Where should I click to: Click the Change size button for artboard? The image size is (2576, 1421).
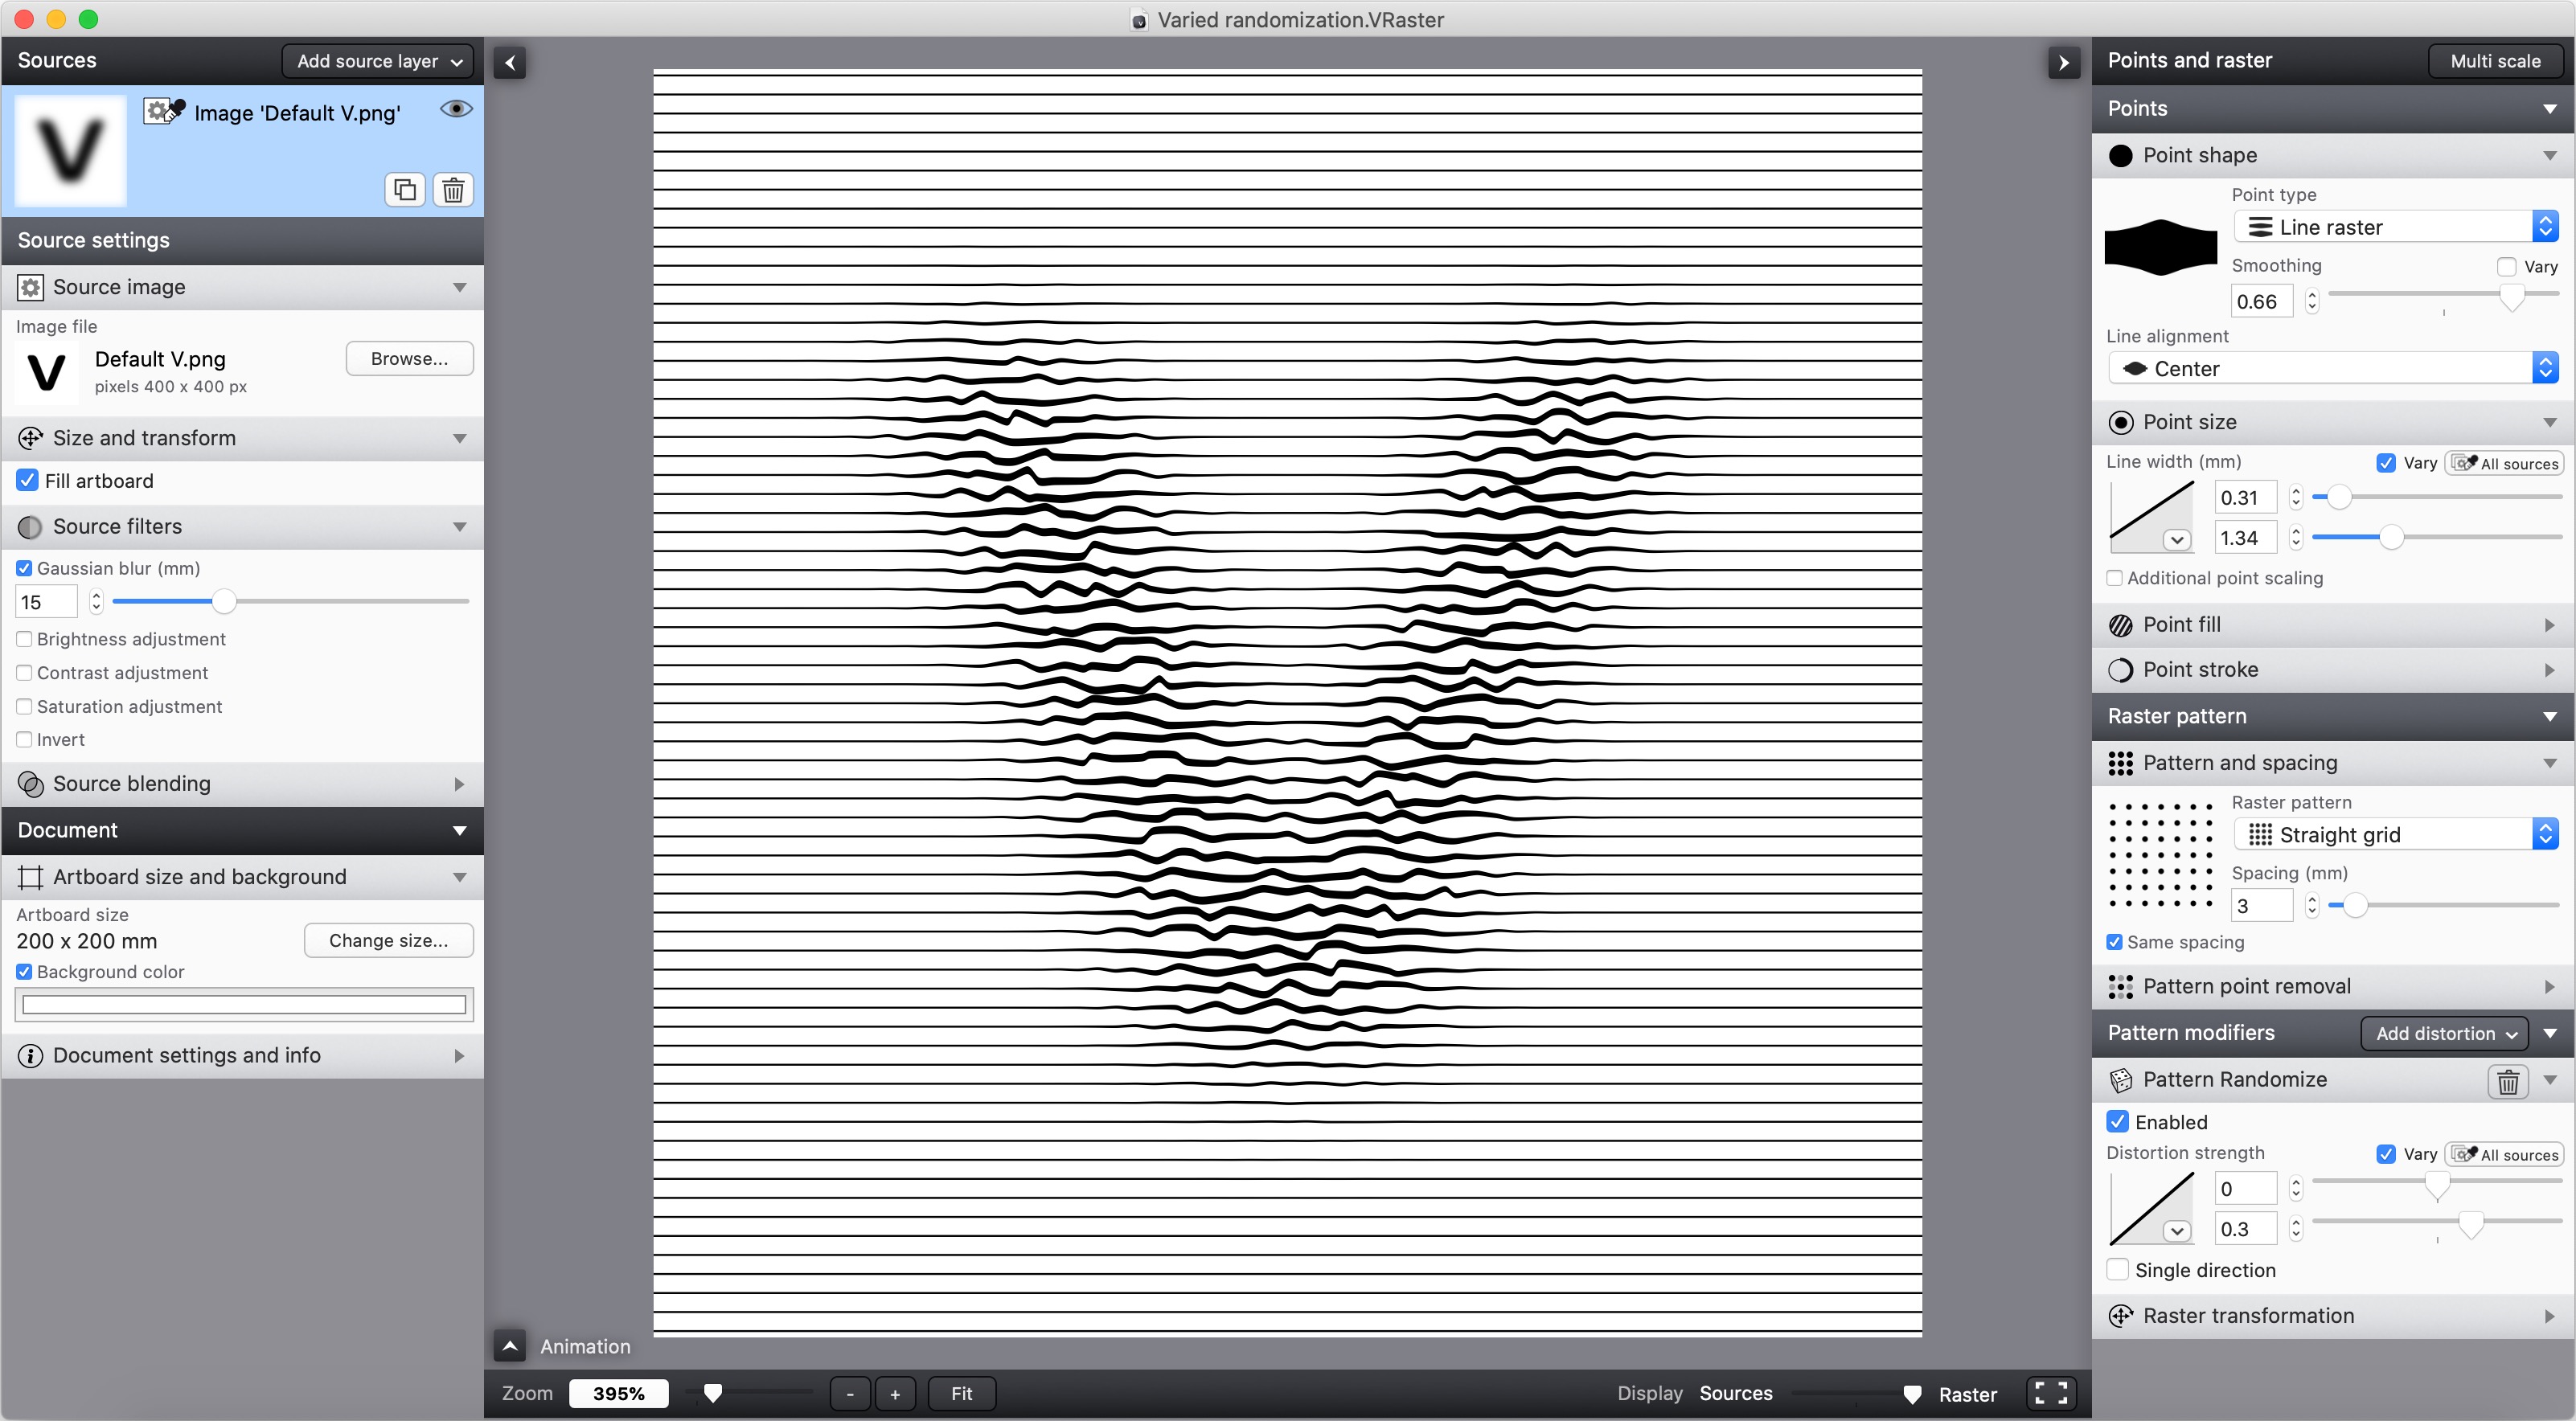click(x=388, y=940)
